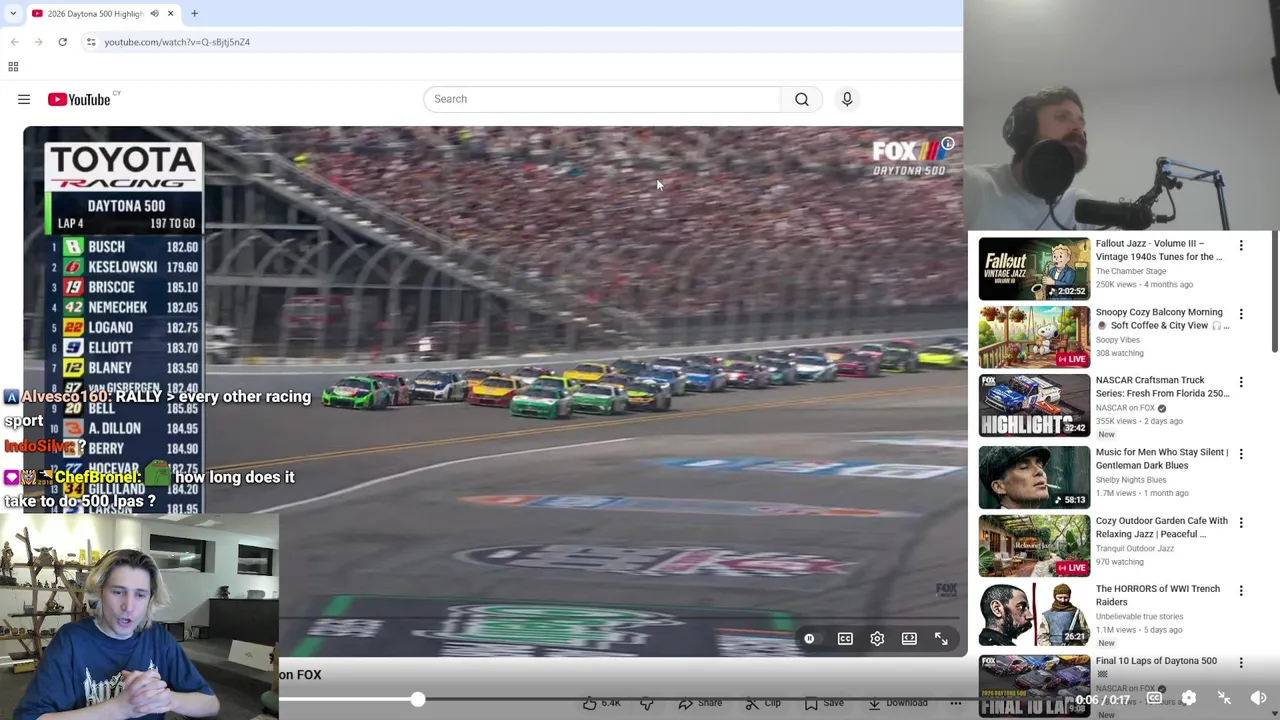
Task: Dislike the video
Action: (647, 703)
